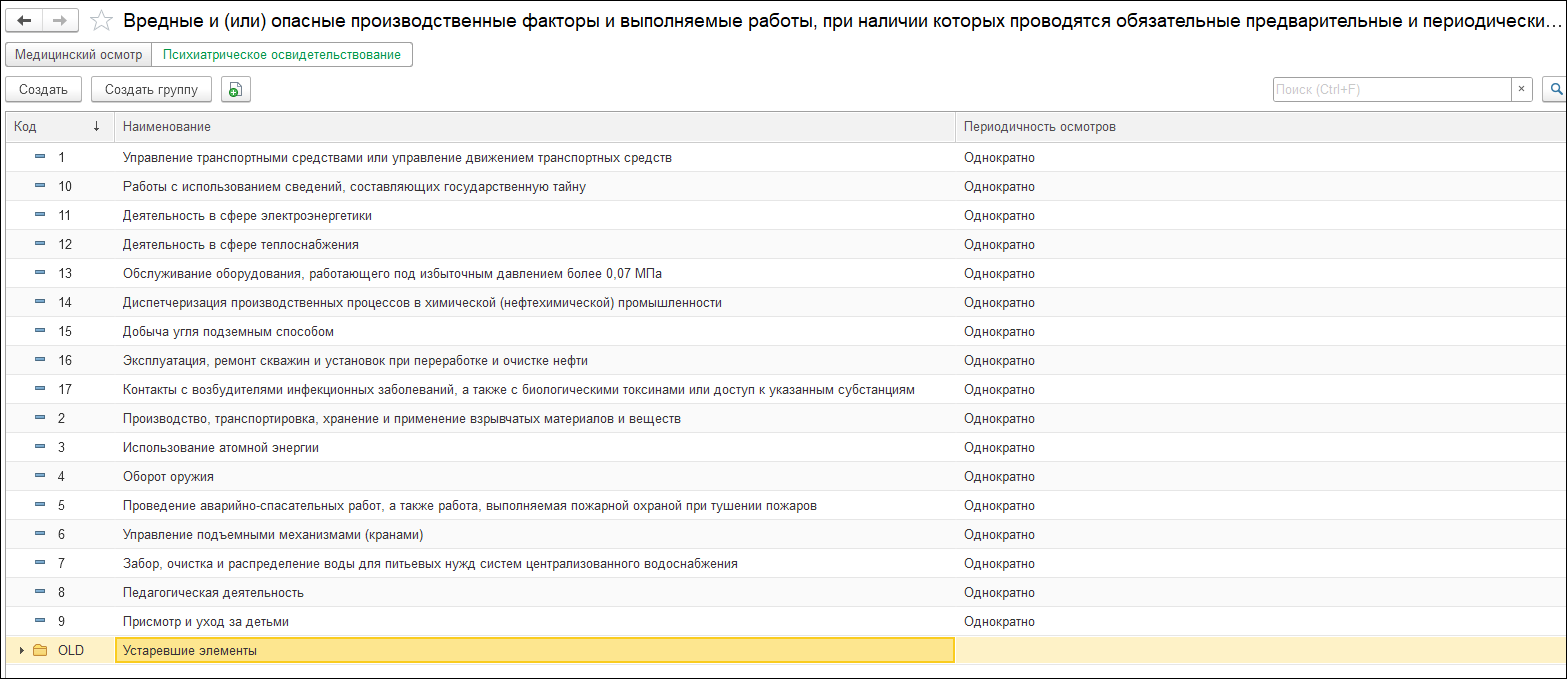The height and width of the screenshot is (680, 1568).
Task: Click Однократно in Оборот оружия row
Action: (x=999, y=476)
